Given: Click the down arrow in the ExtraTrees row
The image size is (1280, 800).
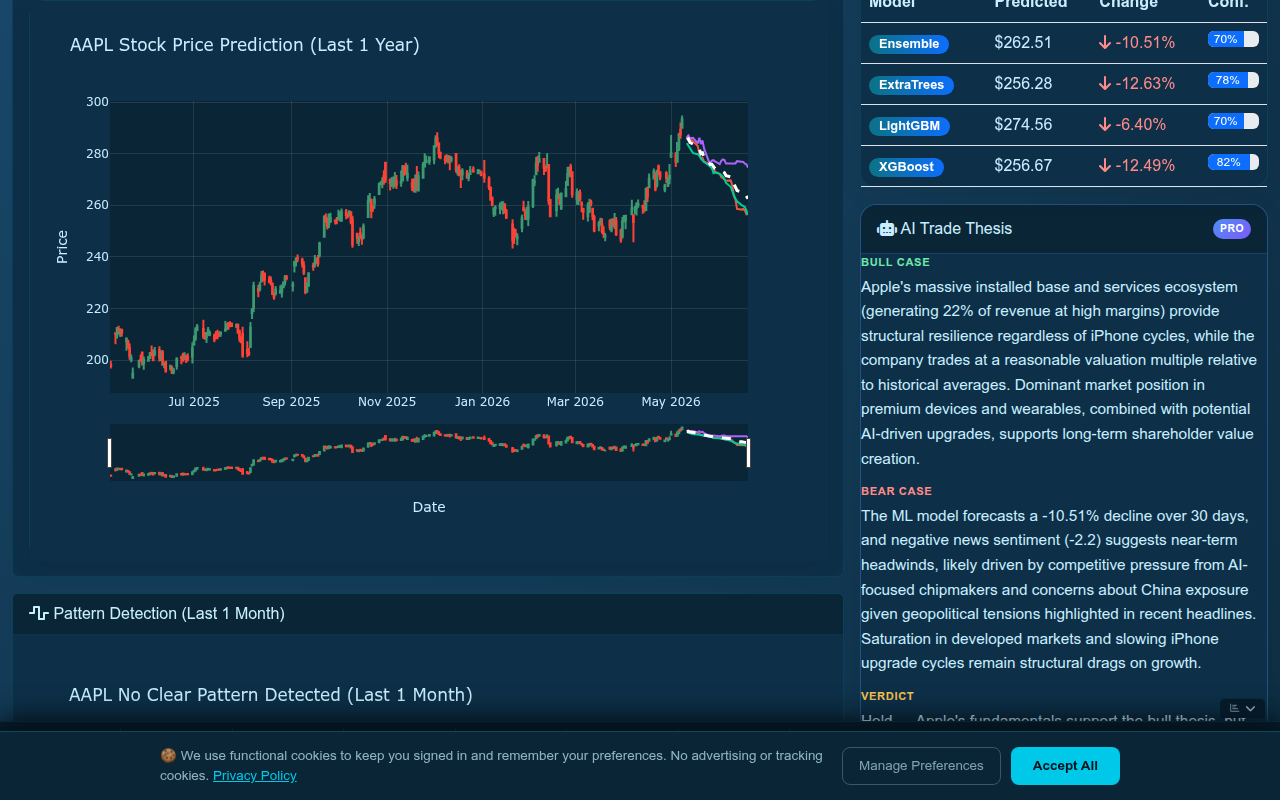Looking at the screenshot, I should click(1105, 84).
